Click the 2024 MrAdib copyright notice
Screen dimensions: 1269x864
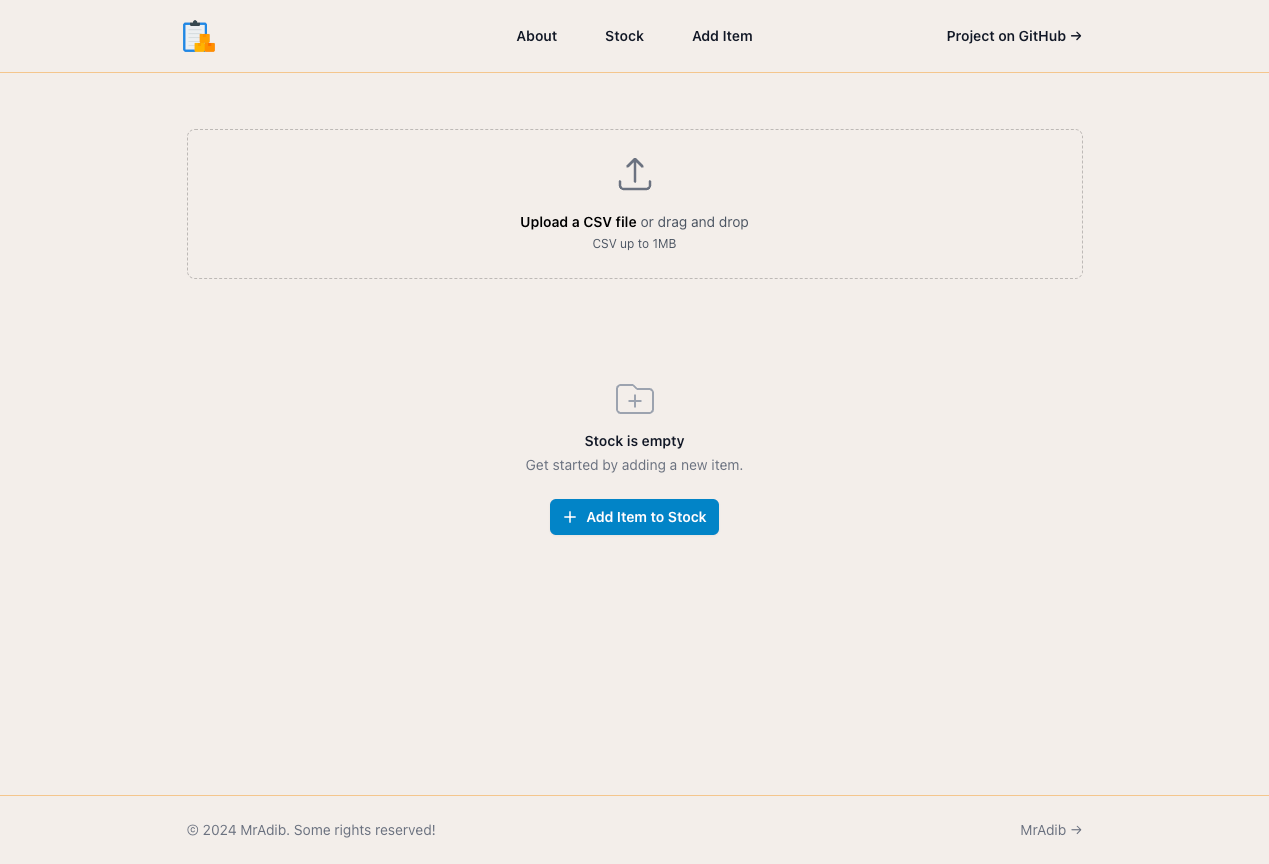pos(311,830)
